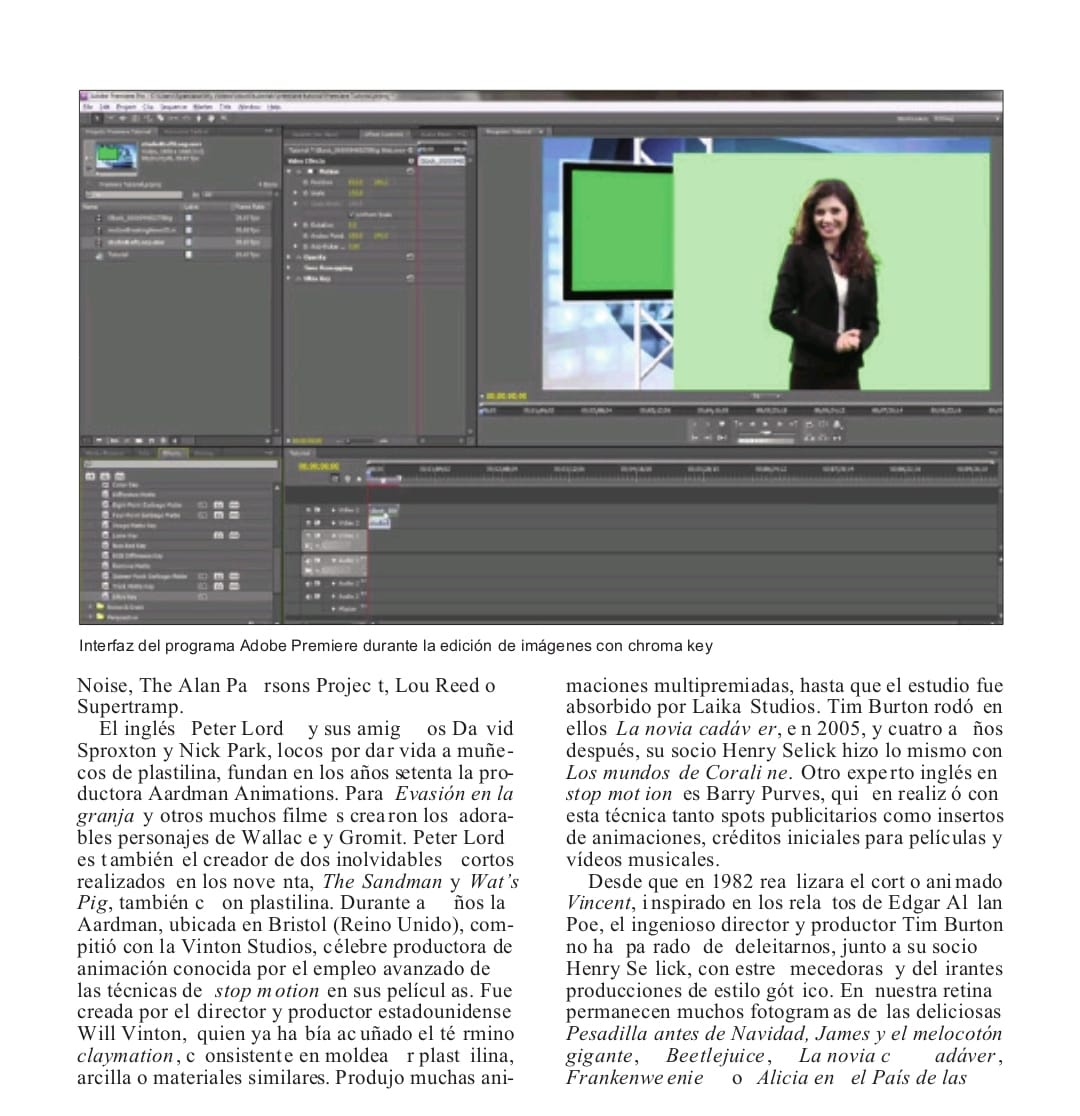The image size is (1080, 1116).
Task: Click the Tutorial sequence icon in Project panel
Action: click(x=98, y=255)
